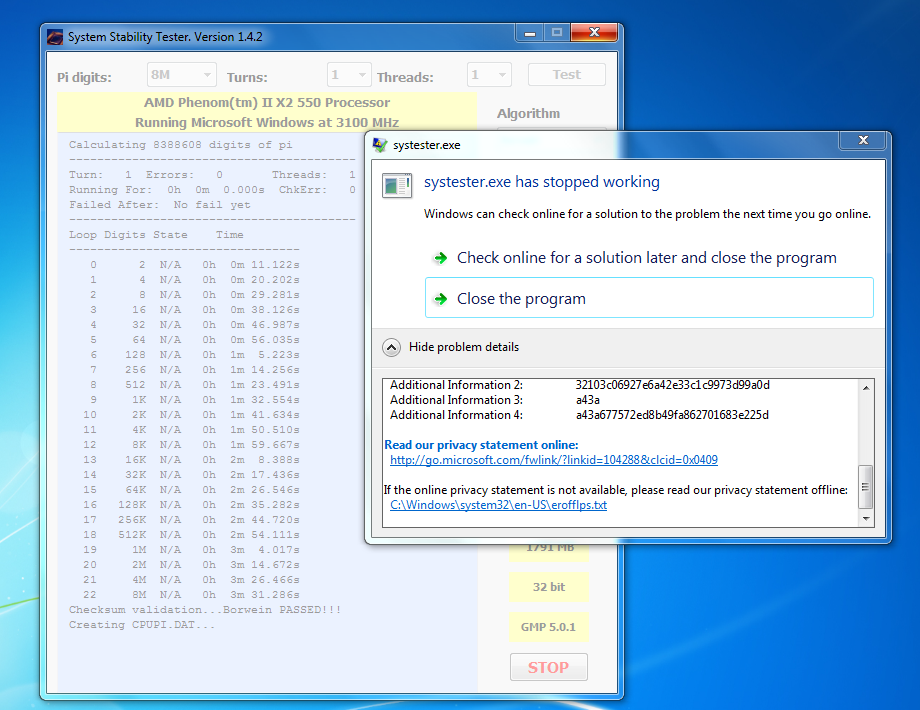Image resolution: width=920 pixels, height=710 pixels.
Task: Click the Additional Information 2 hash value
Action: tap(672, 385)
